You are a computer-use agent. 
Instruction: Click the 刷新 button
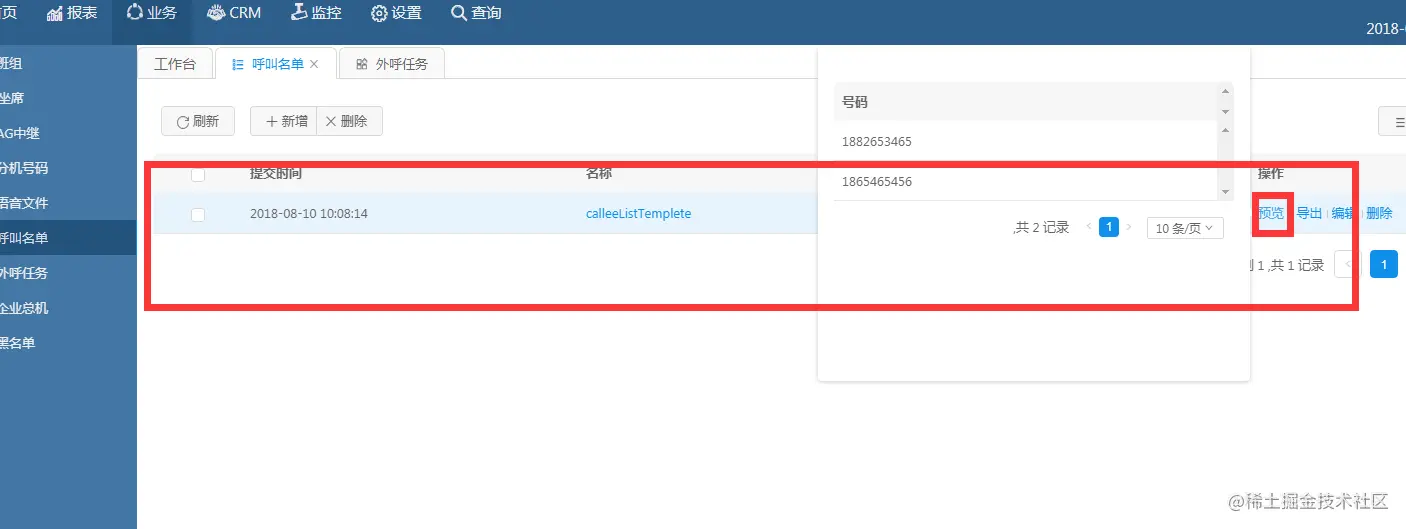click(198, 121)
